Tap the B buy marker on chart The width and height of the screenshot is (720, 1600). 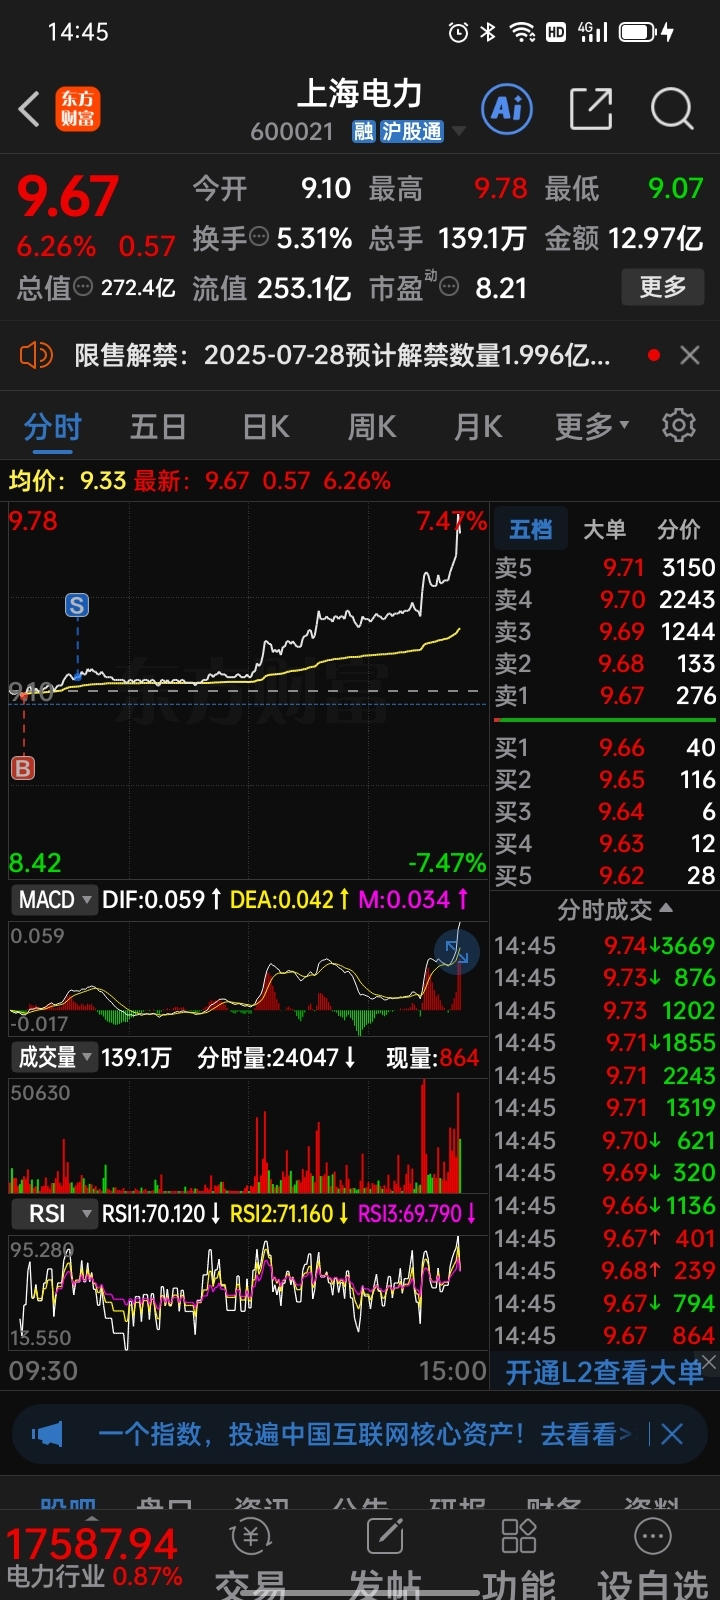23,768
